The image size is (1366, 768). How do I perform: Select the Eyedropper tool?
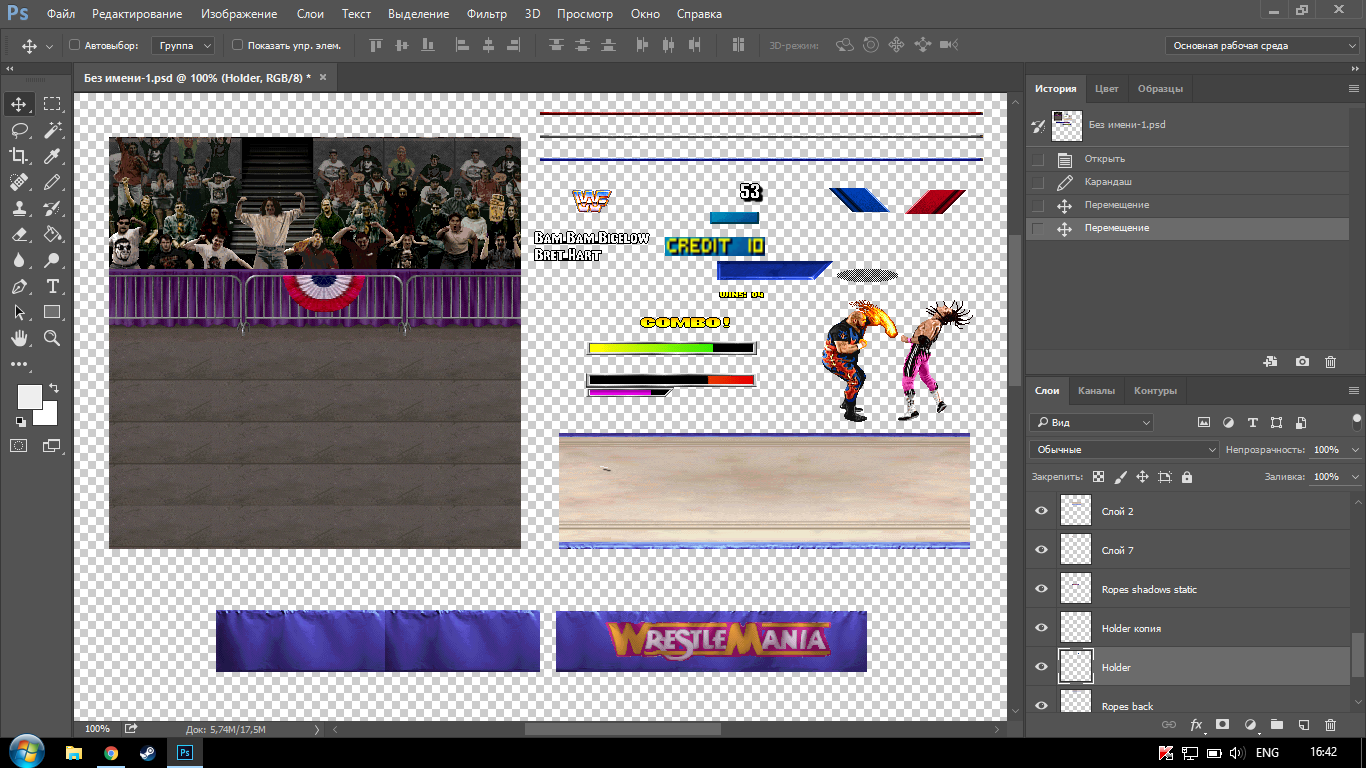point(52,156)
